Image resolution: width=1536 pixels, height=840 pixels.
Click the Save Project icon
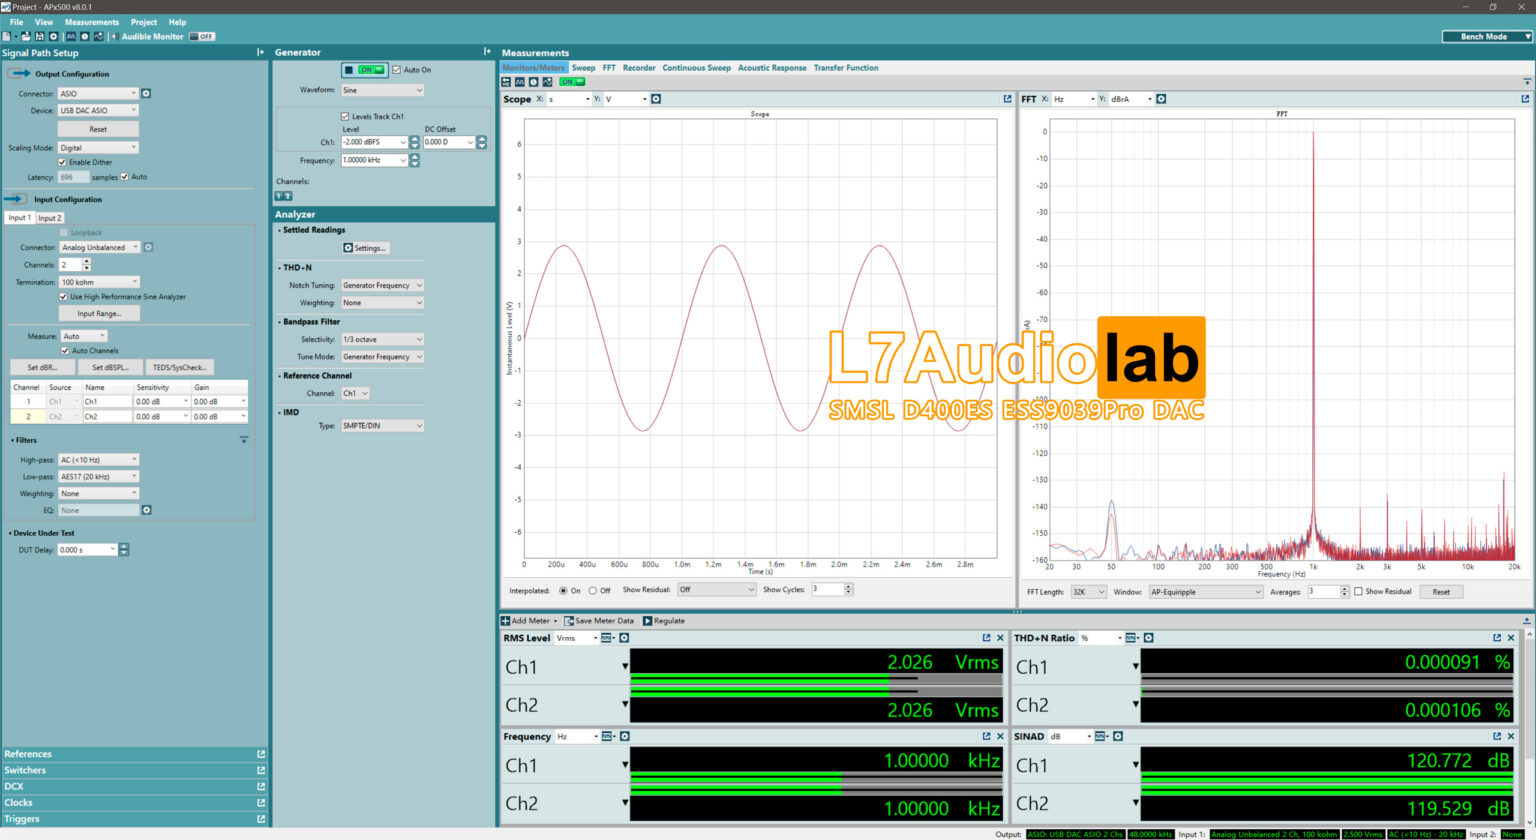click(38, 35)
